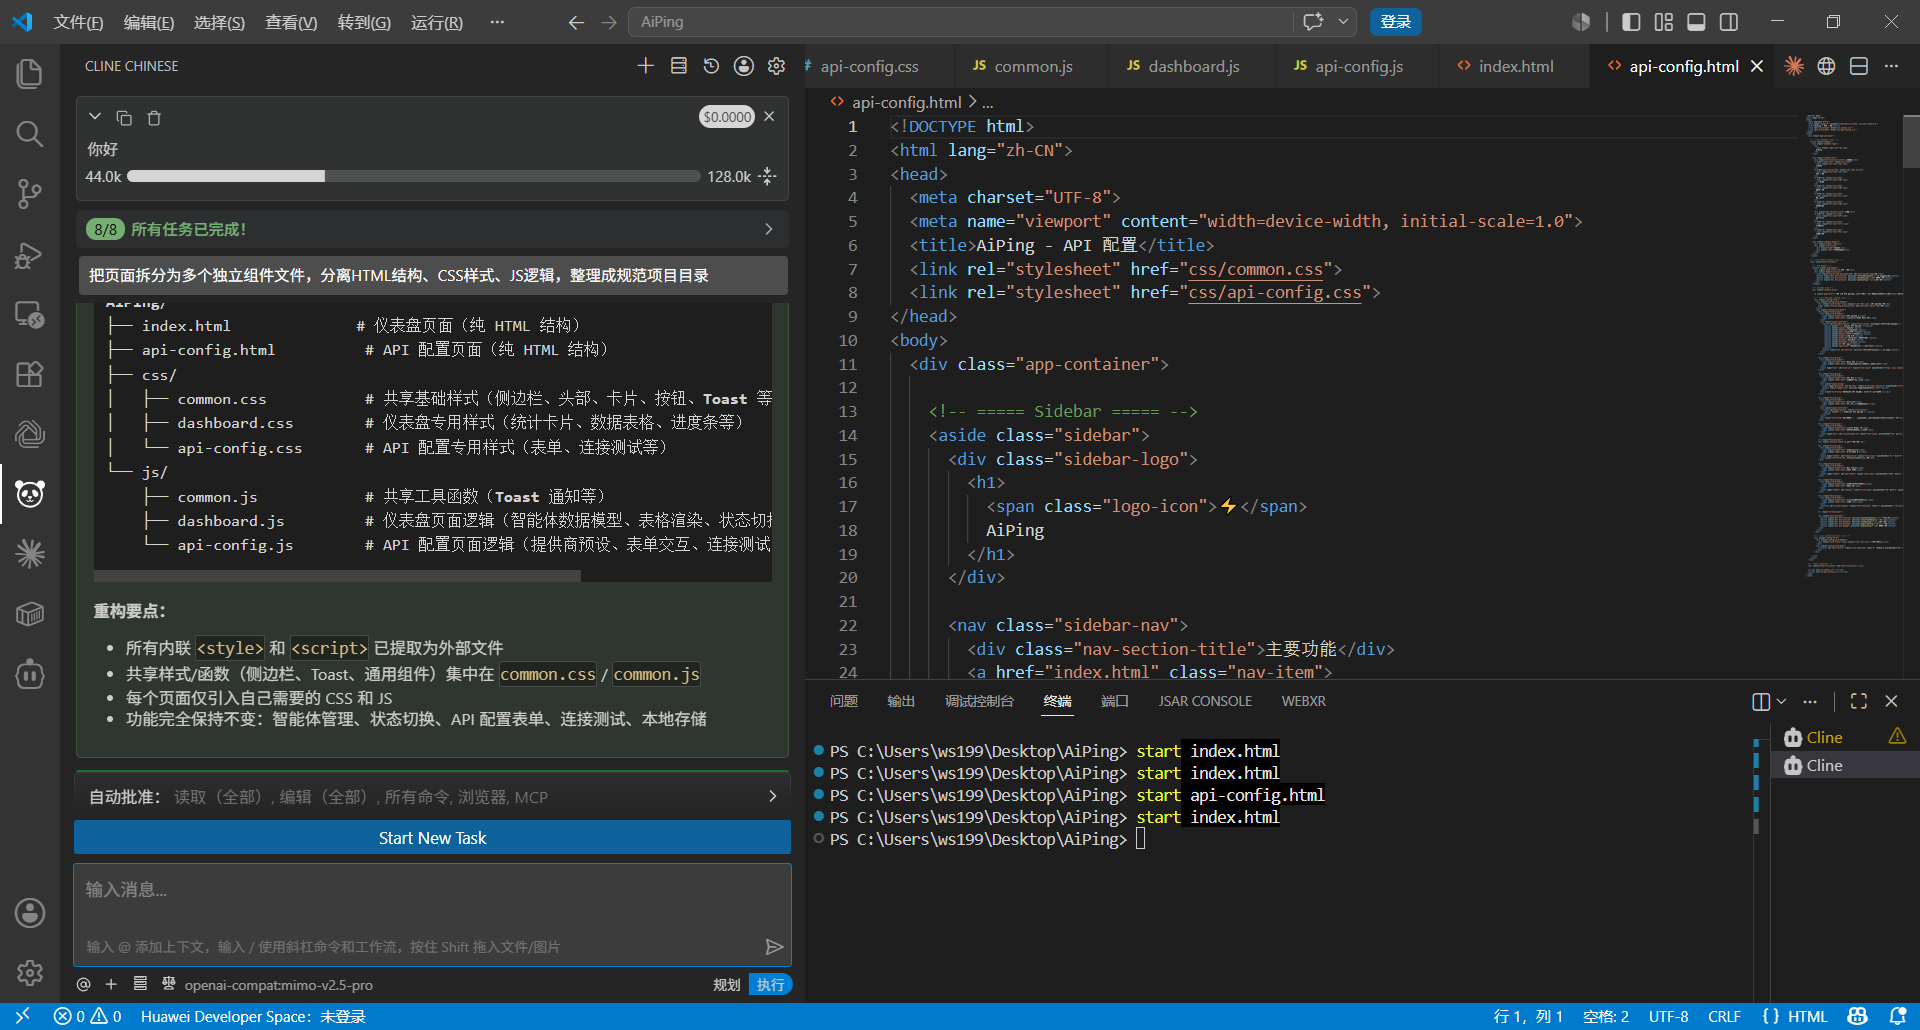Open the 编辑(E) menu
The height and width of the screenshot is (1030, 1920).
pos(149,22)
